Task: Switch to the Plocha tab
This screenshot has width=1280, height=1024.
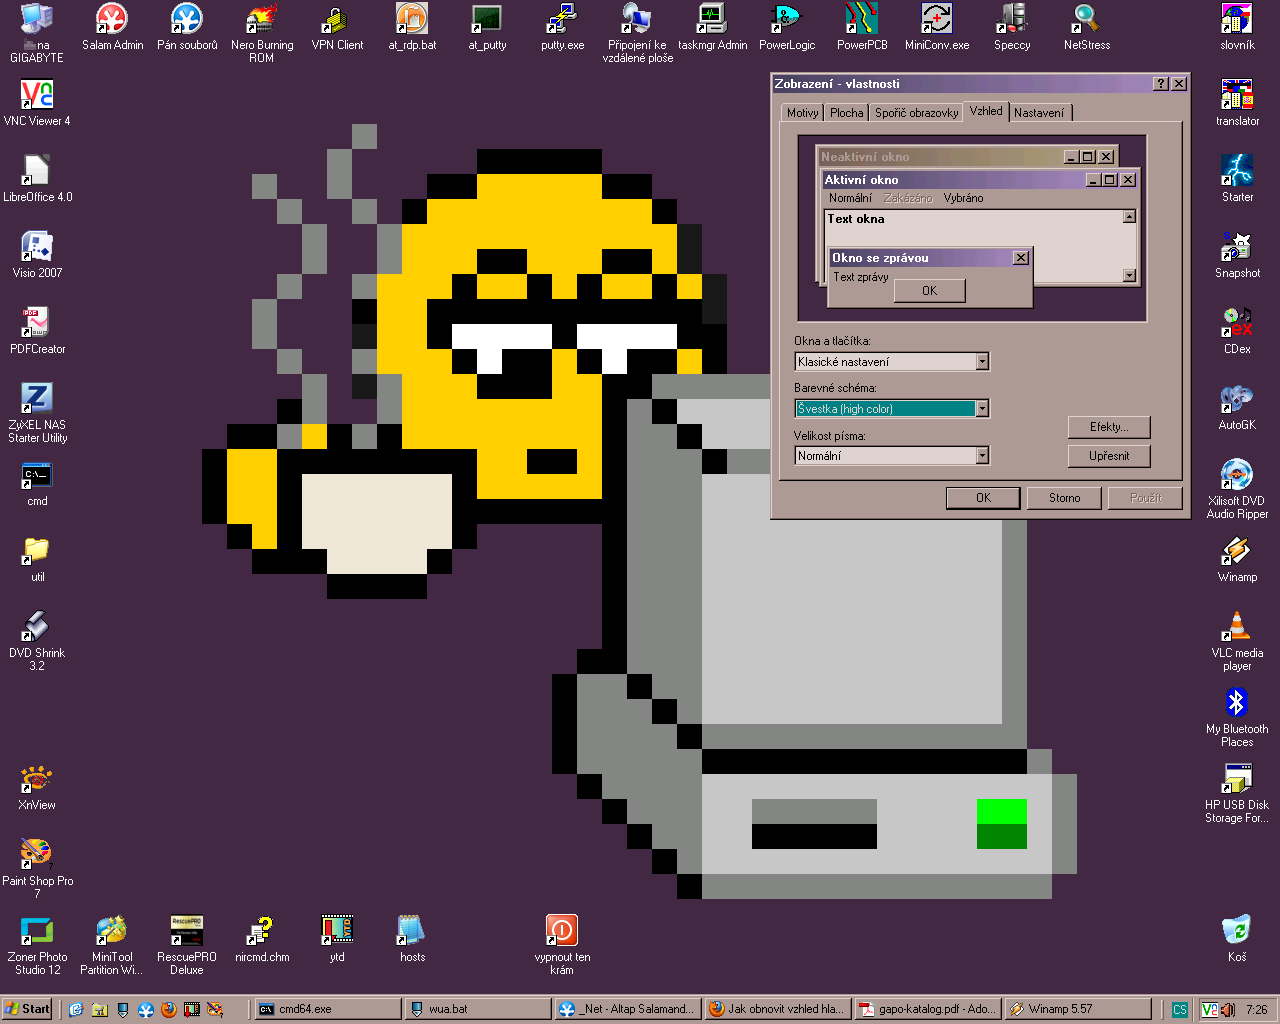Action: pyautogui.click(x=846, y=113)
